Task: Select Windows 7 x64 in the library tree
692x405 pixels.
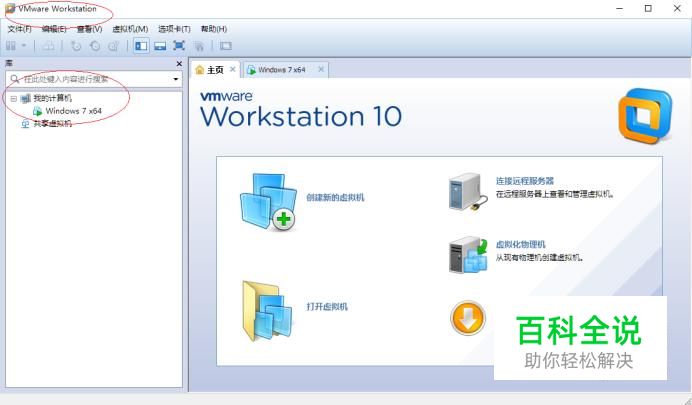Action: click(x=73, y=111)
